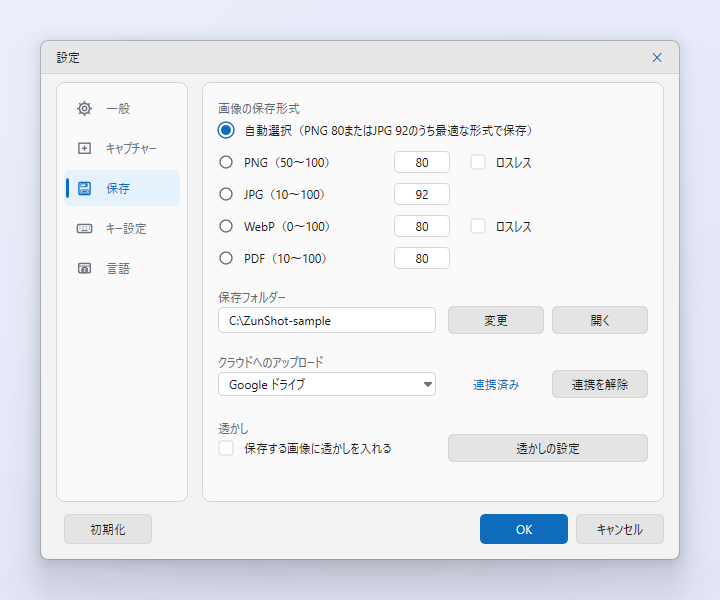This screenshot has width=720, height=600.
Task: Confirm settings with OK button
Action: pyautogui.click(x=524, y=529)
